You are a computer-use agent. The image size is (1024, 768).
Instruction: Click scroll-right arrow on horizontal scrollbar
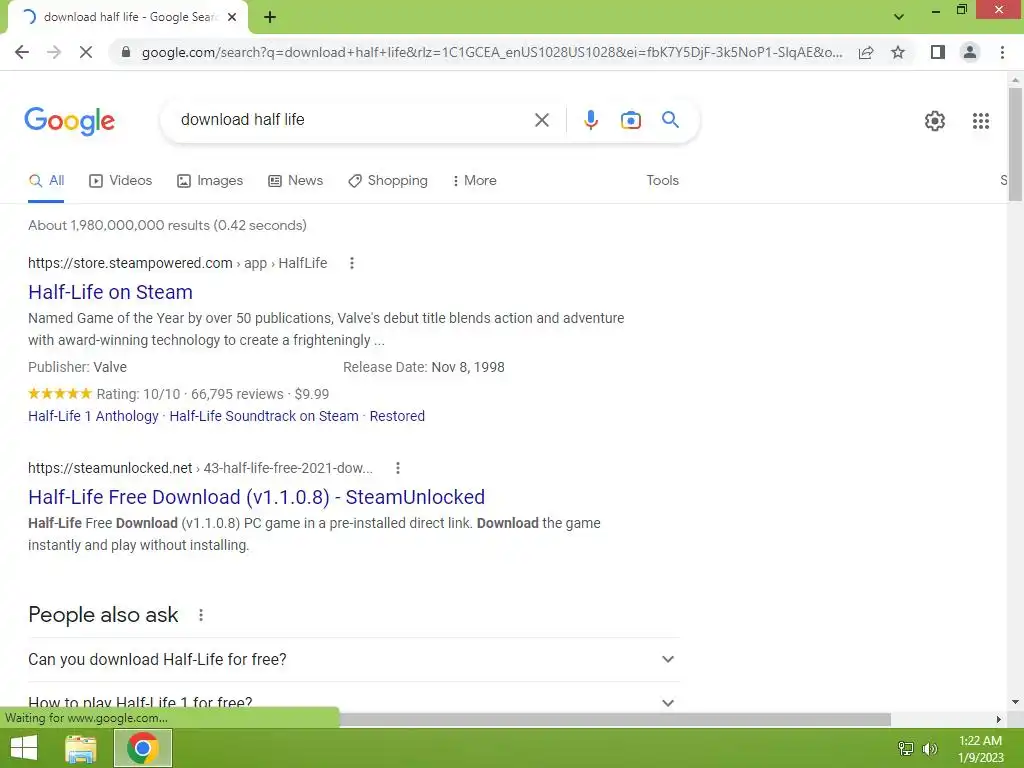pos(998,720)
